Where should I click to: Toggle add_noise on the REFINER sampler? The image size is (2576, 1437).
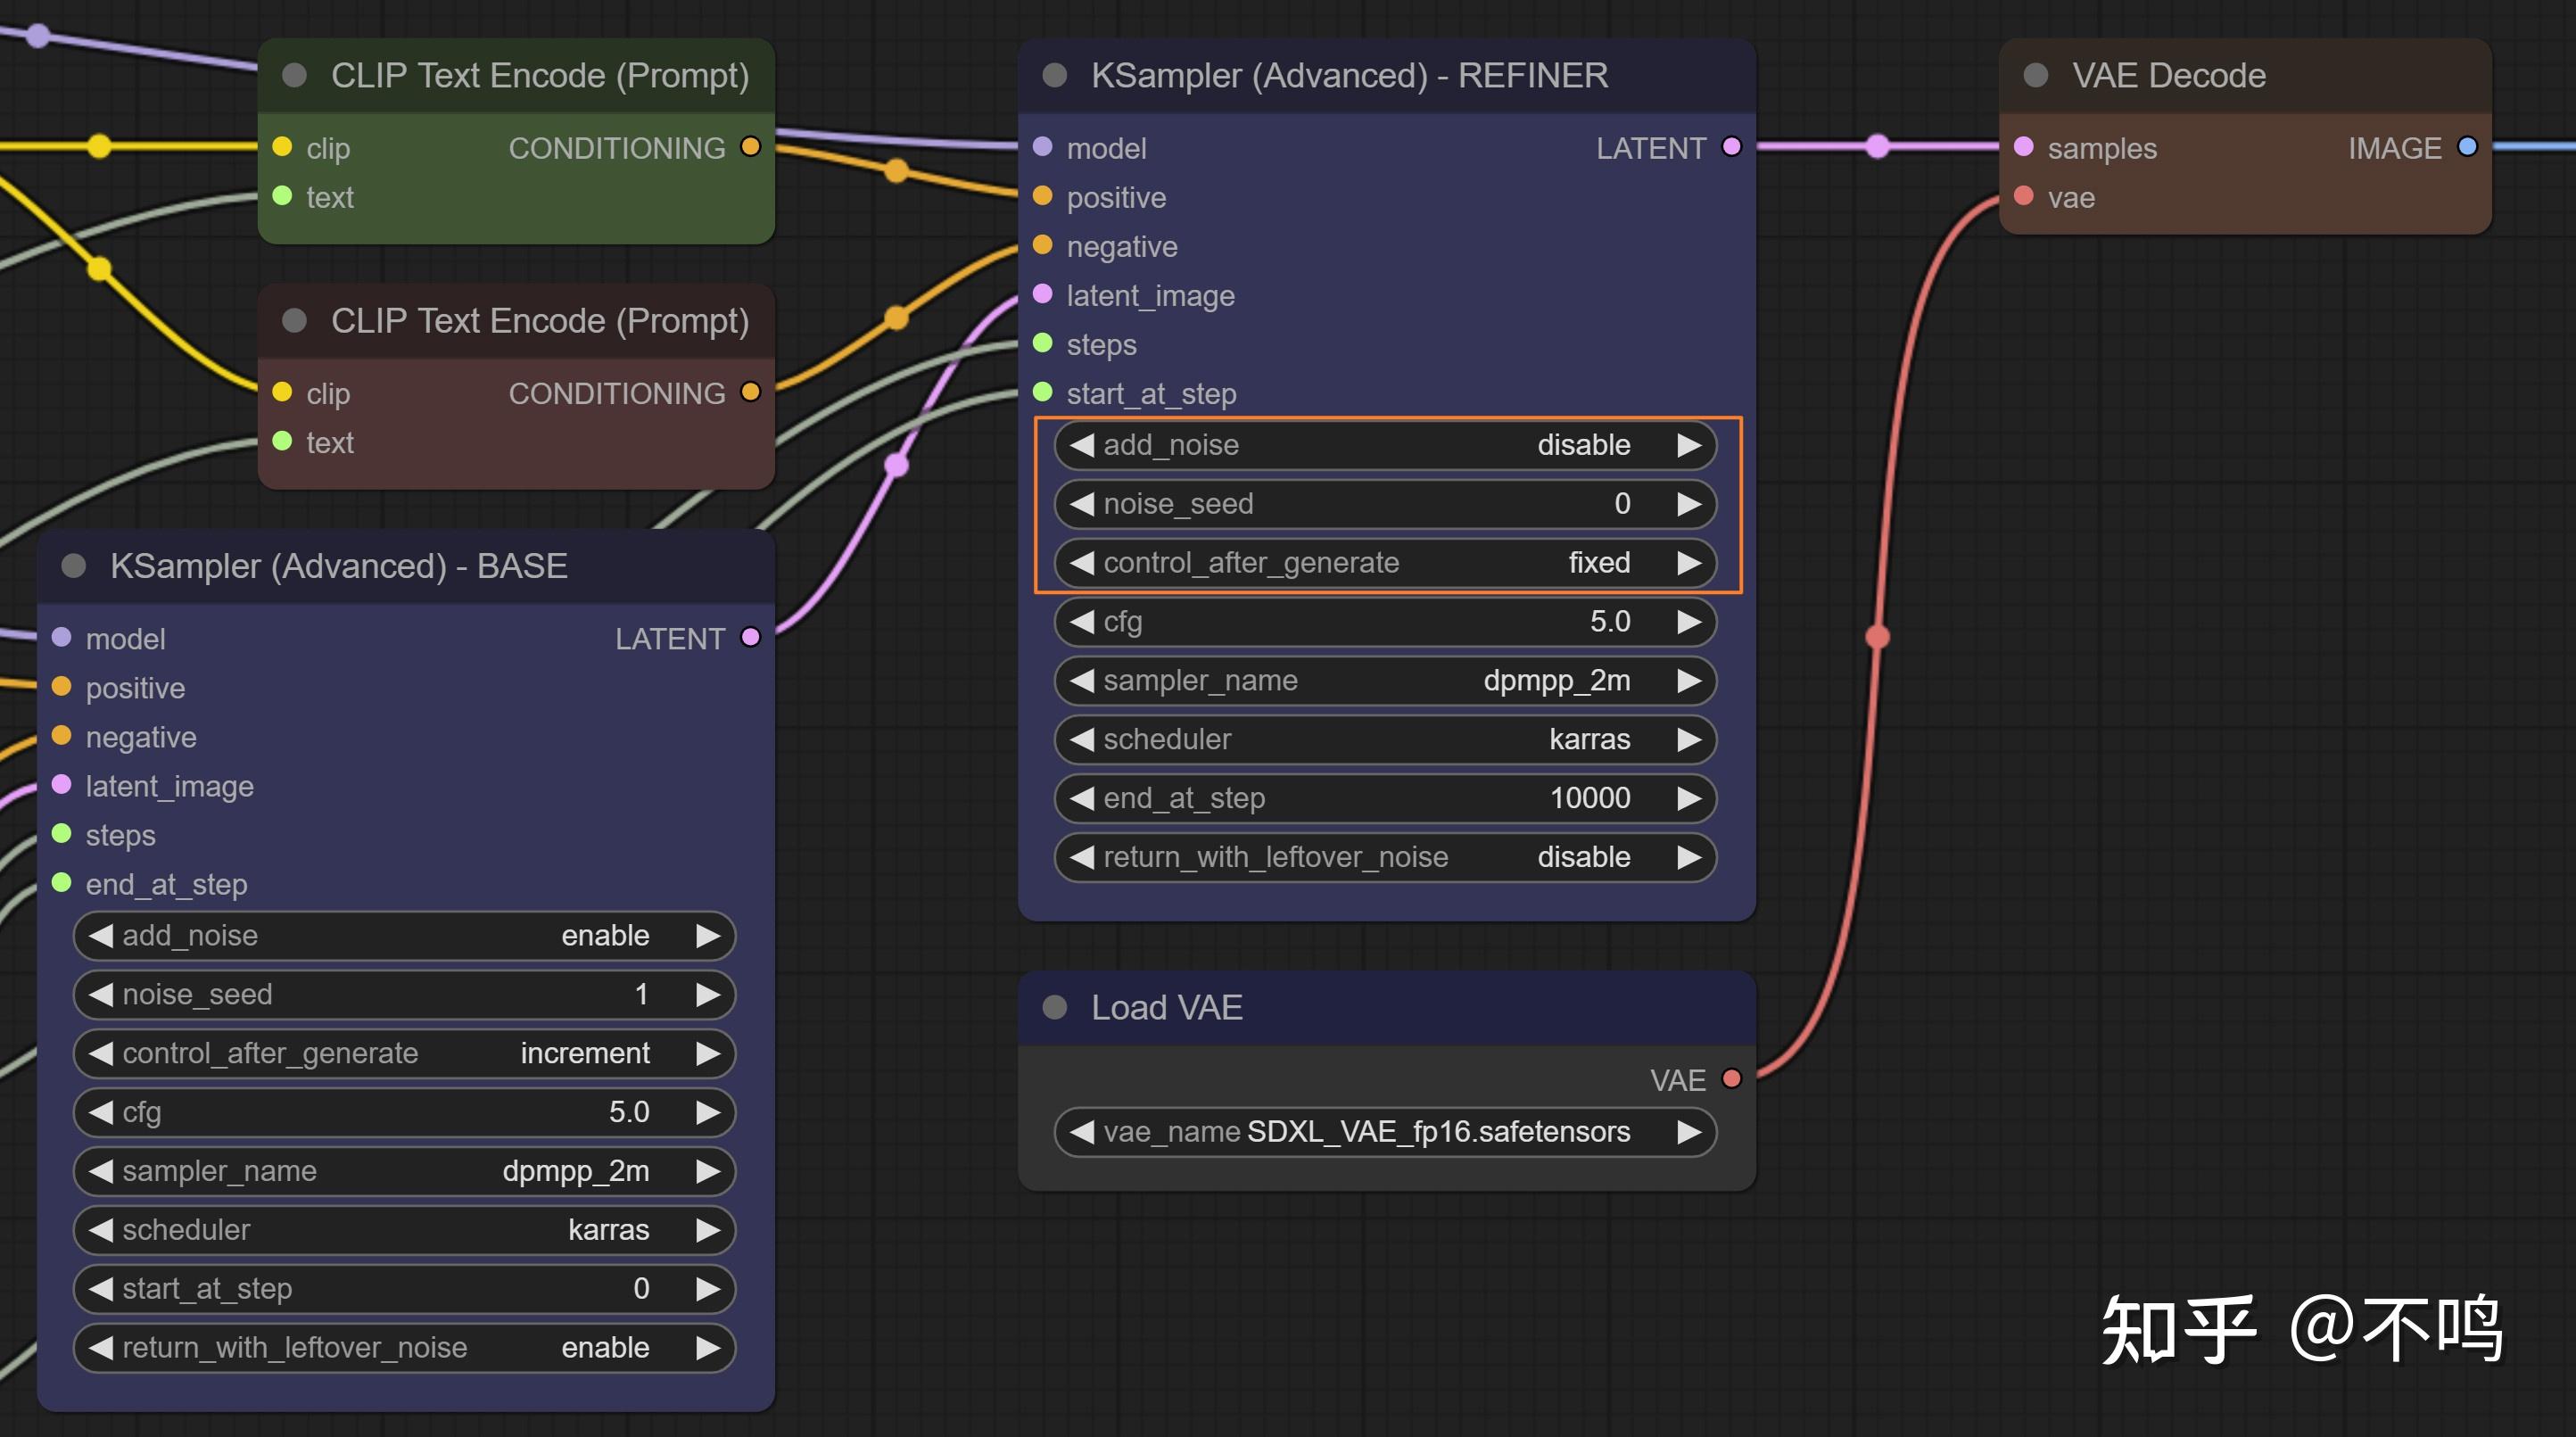coord(1384,445)
